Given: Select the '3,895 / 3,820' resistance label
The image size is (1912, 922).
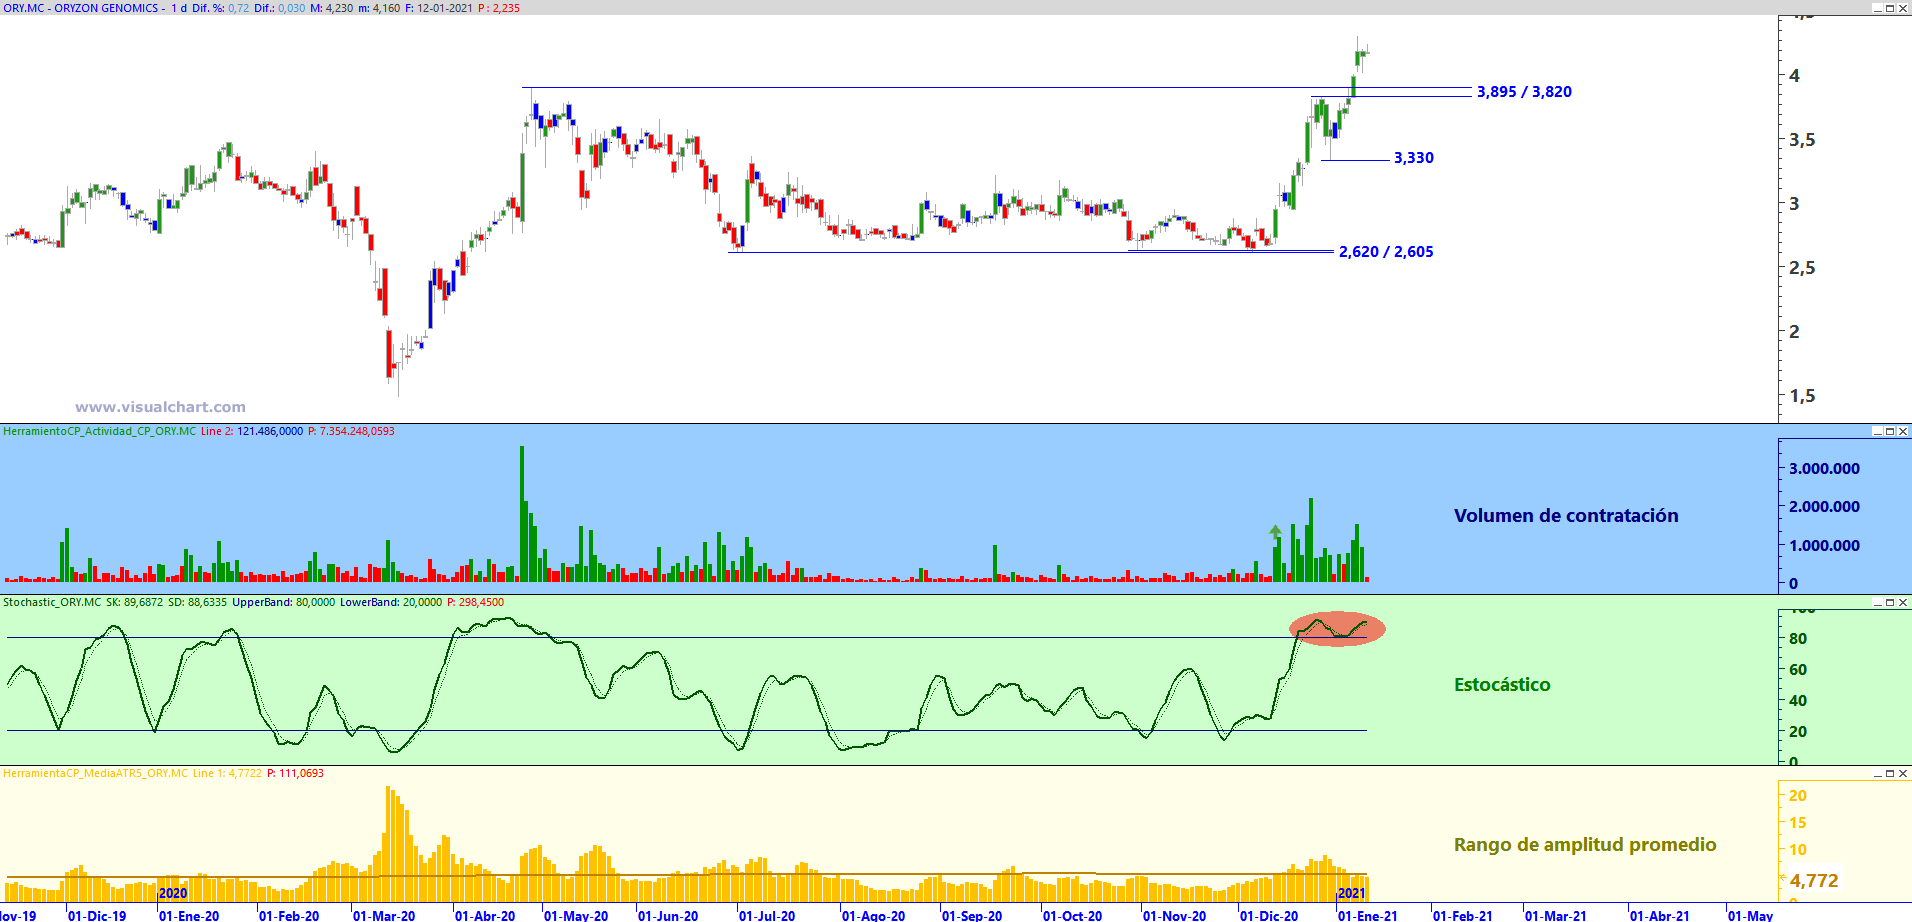Looking at the screenshot, I should click(1524, 92).
